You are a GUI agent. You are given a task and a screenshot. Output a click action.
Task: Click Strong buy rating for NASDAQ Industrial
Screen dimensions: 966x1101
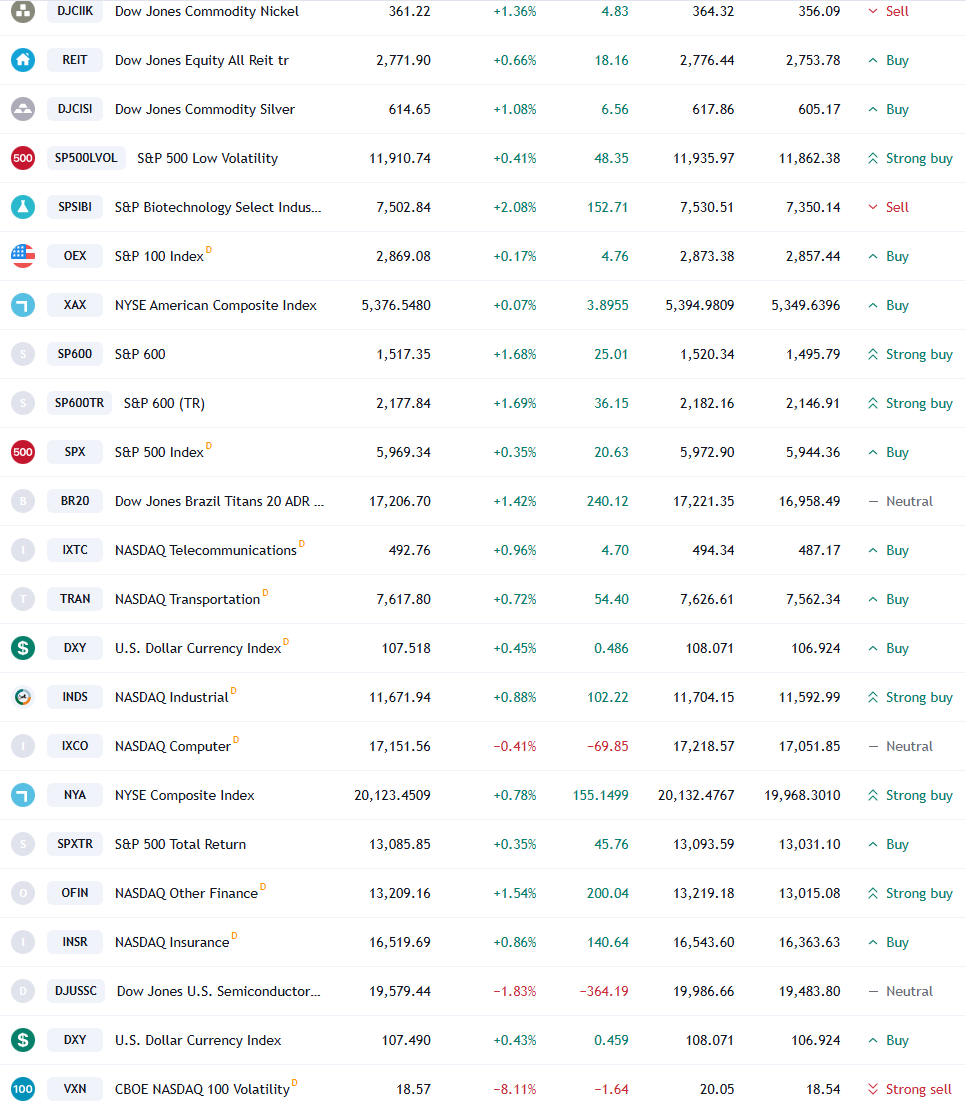910,698
